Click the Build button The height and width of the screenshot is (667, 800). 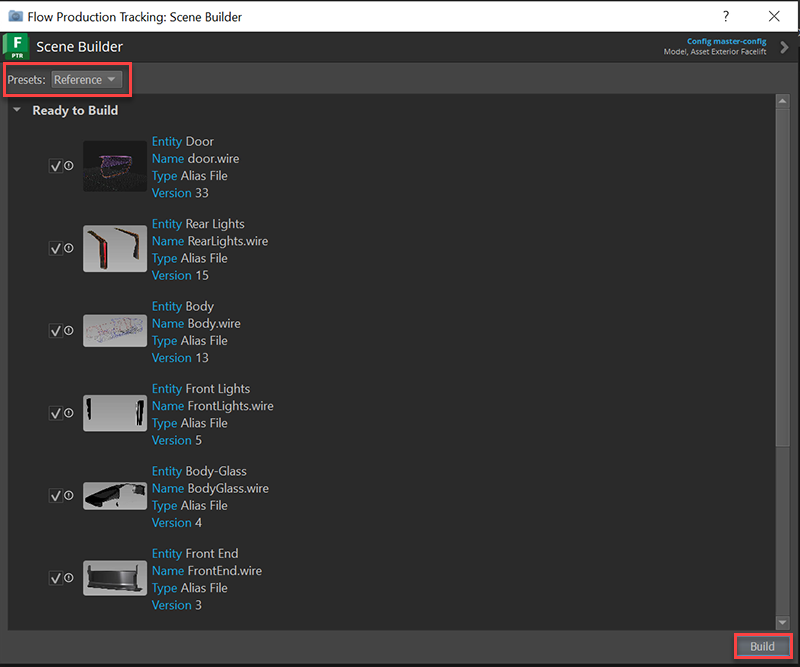[762, 646]
